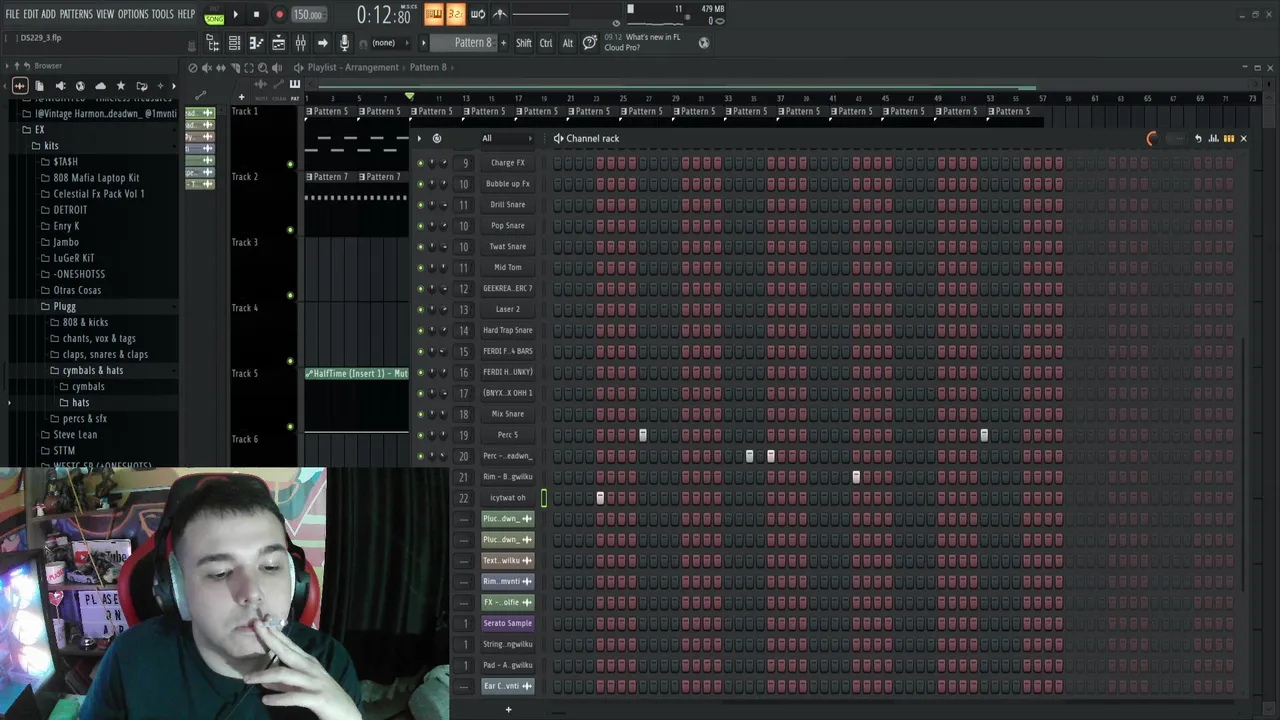Image resolution: width=1280 pixels, height=720 pixels.
Task: Click the 150.000 tempo field
Action: 308,14
